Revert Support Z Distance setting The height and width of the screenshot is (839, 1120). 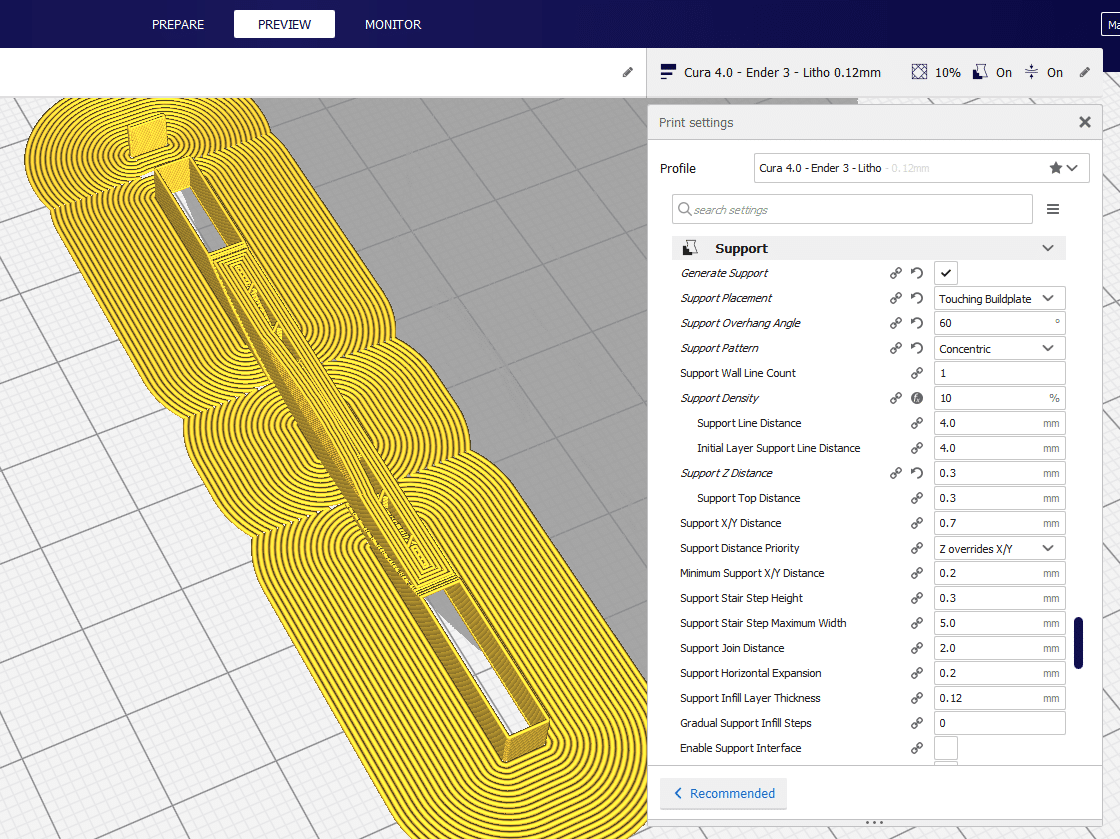point(917,473)
